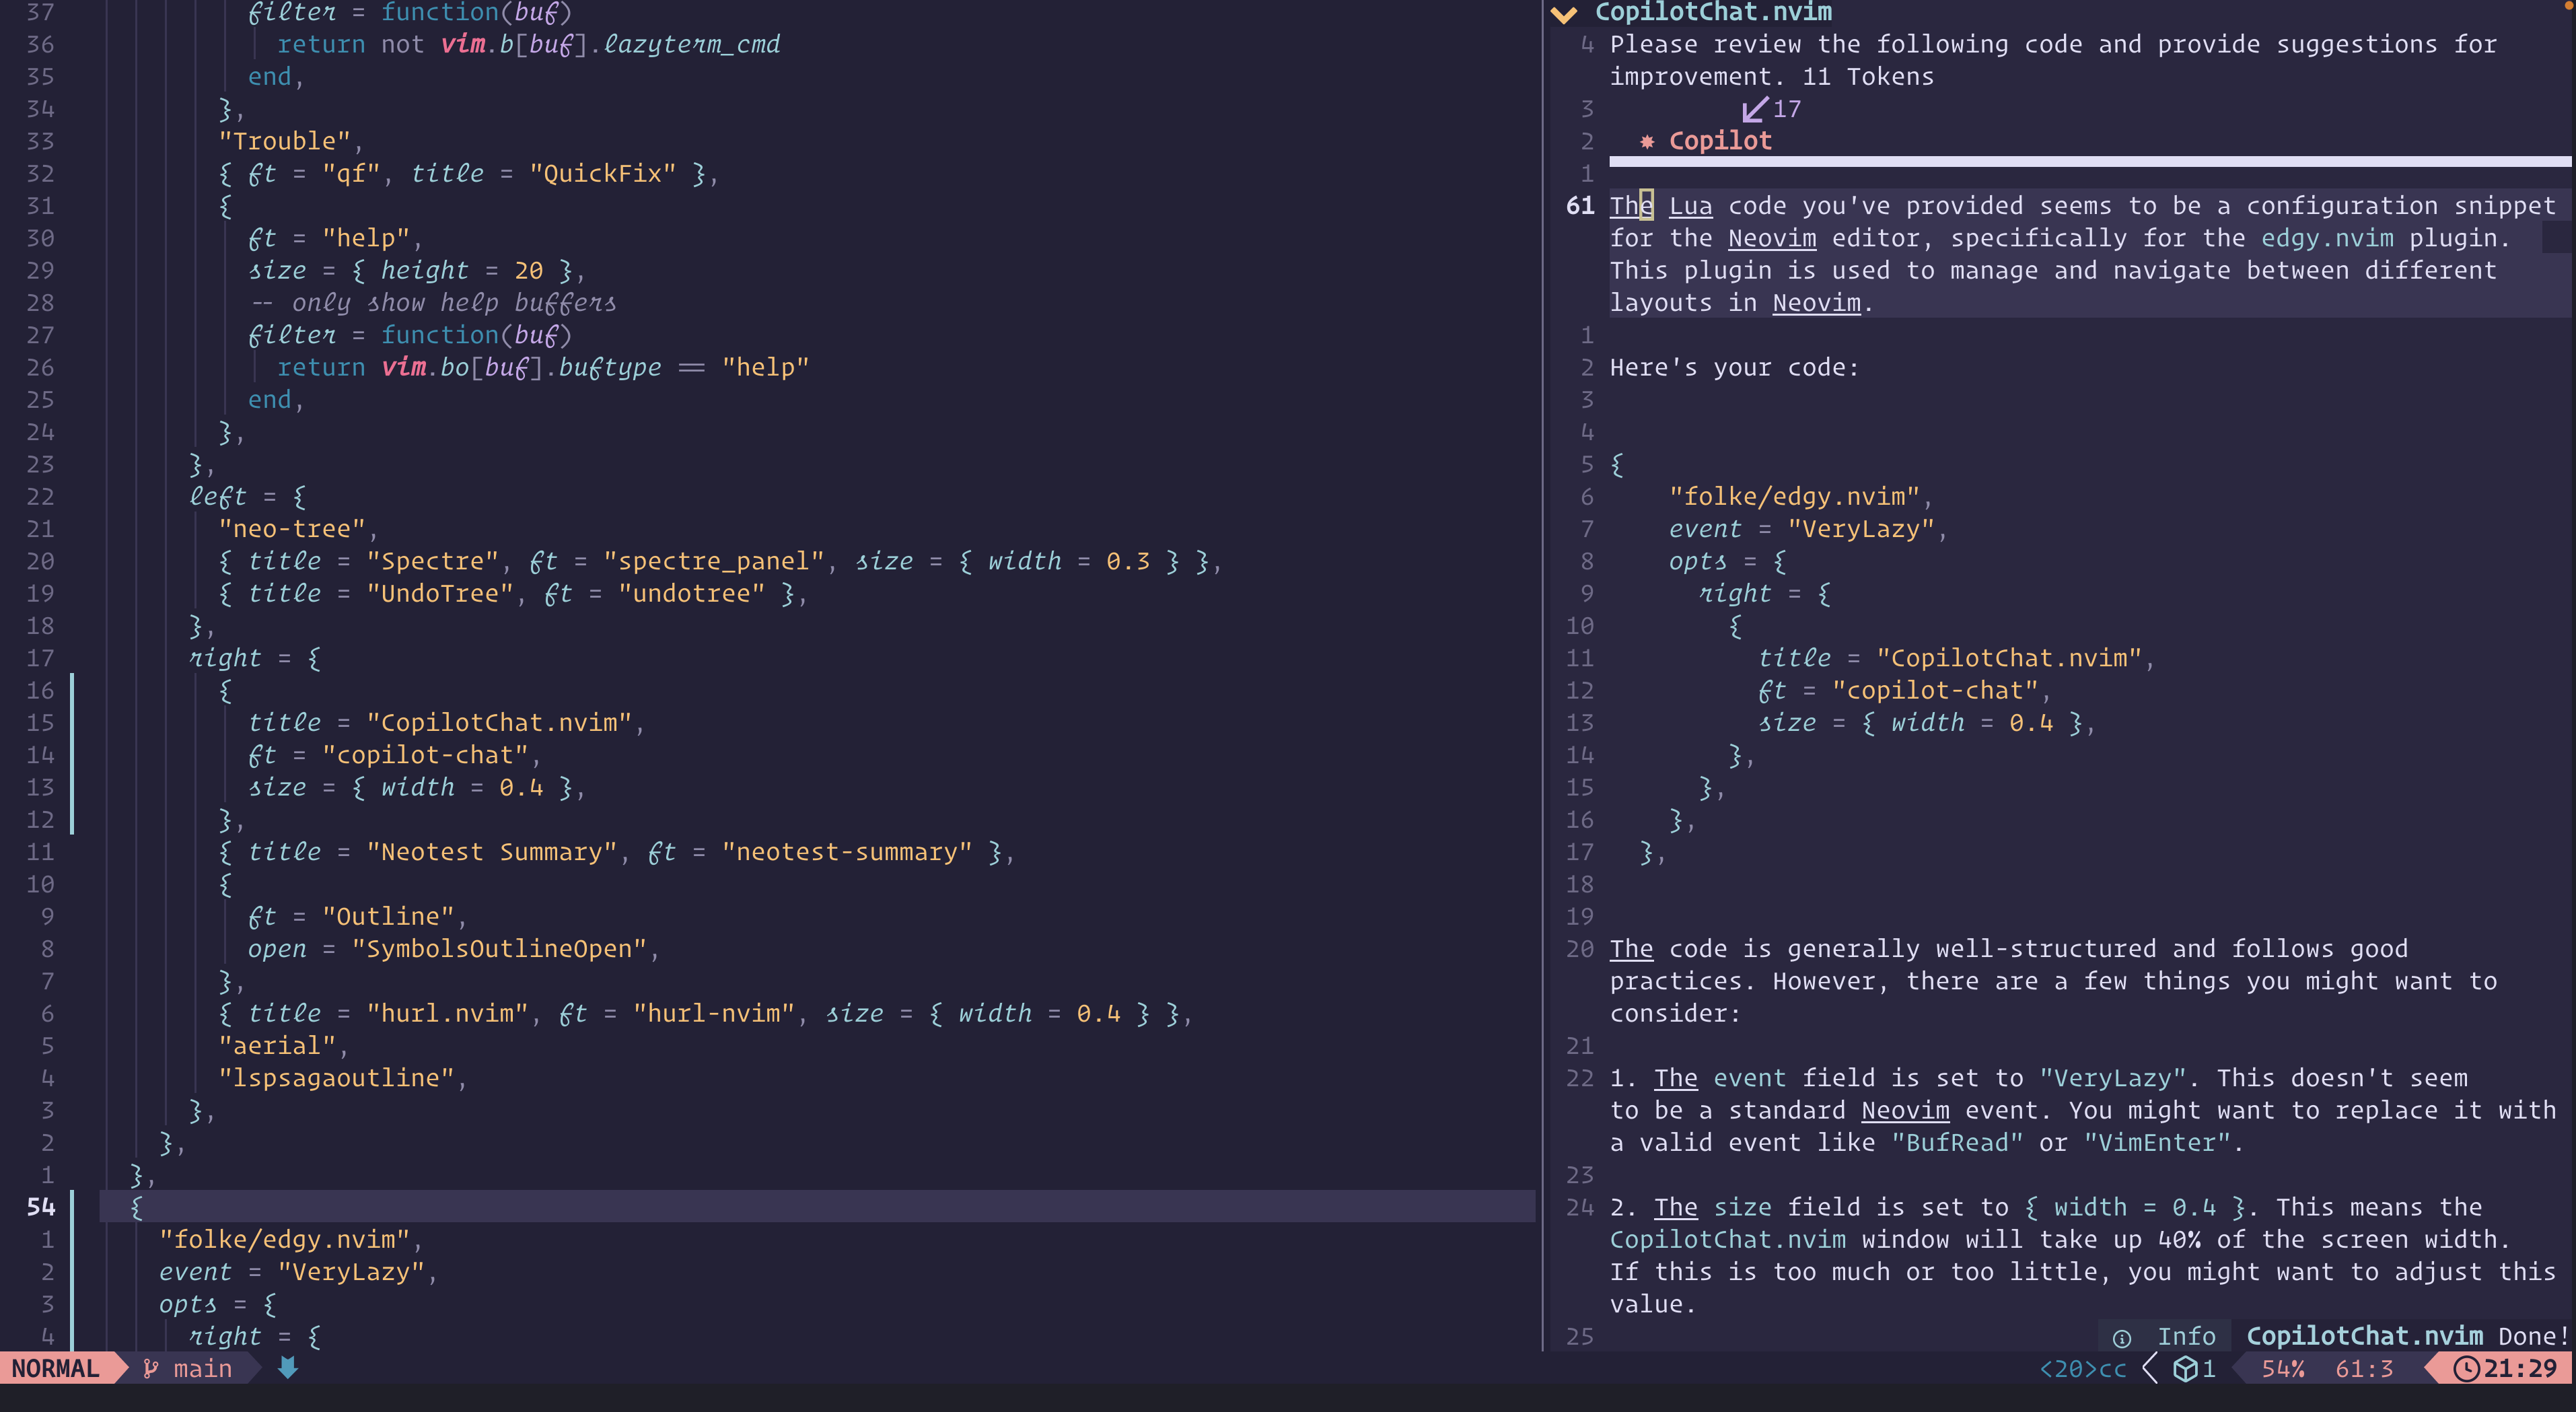Click the NORMAL mode indicator
Image resolution: width=2576 pixels, height=1412 pixels.
[55, 1368]
